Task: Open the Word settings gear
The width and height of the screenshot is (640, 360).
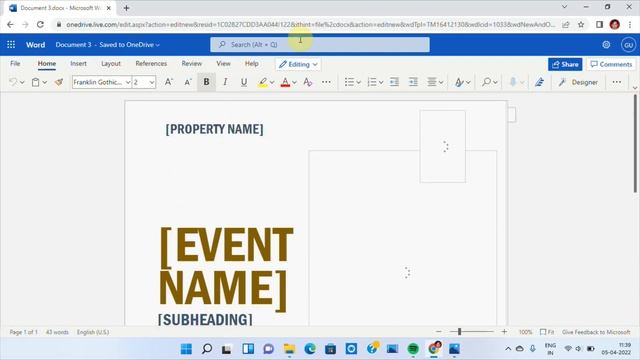Action: [x=606, y=44]
